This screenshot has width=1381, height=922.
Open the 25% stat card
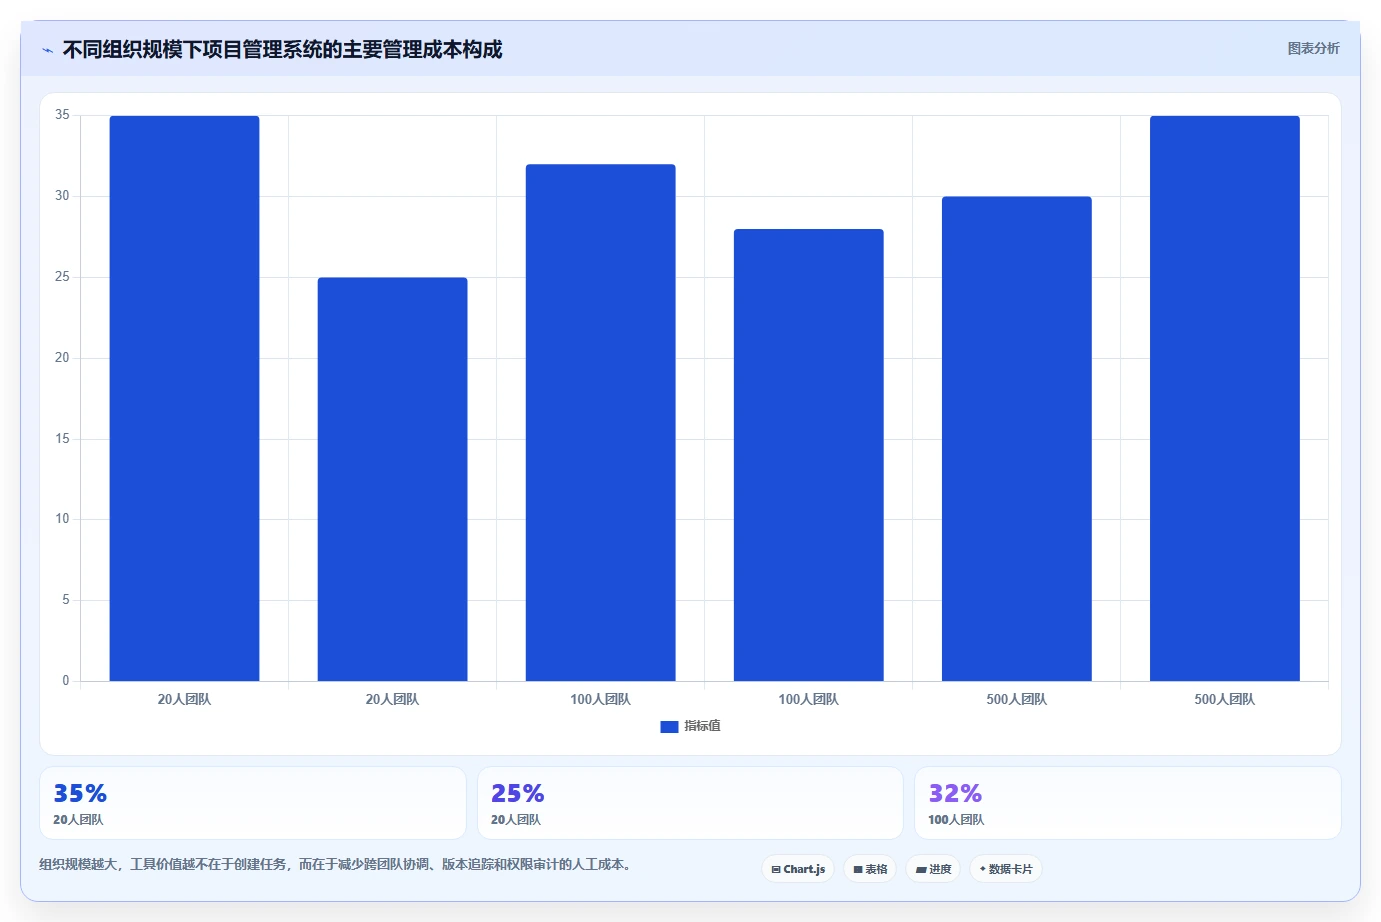tap(690, 803)
